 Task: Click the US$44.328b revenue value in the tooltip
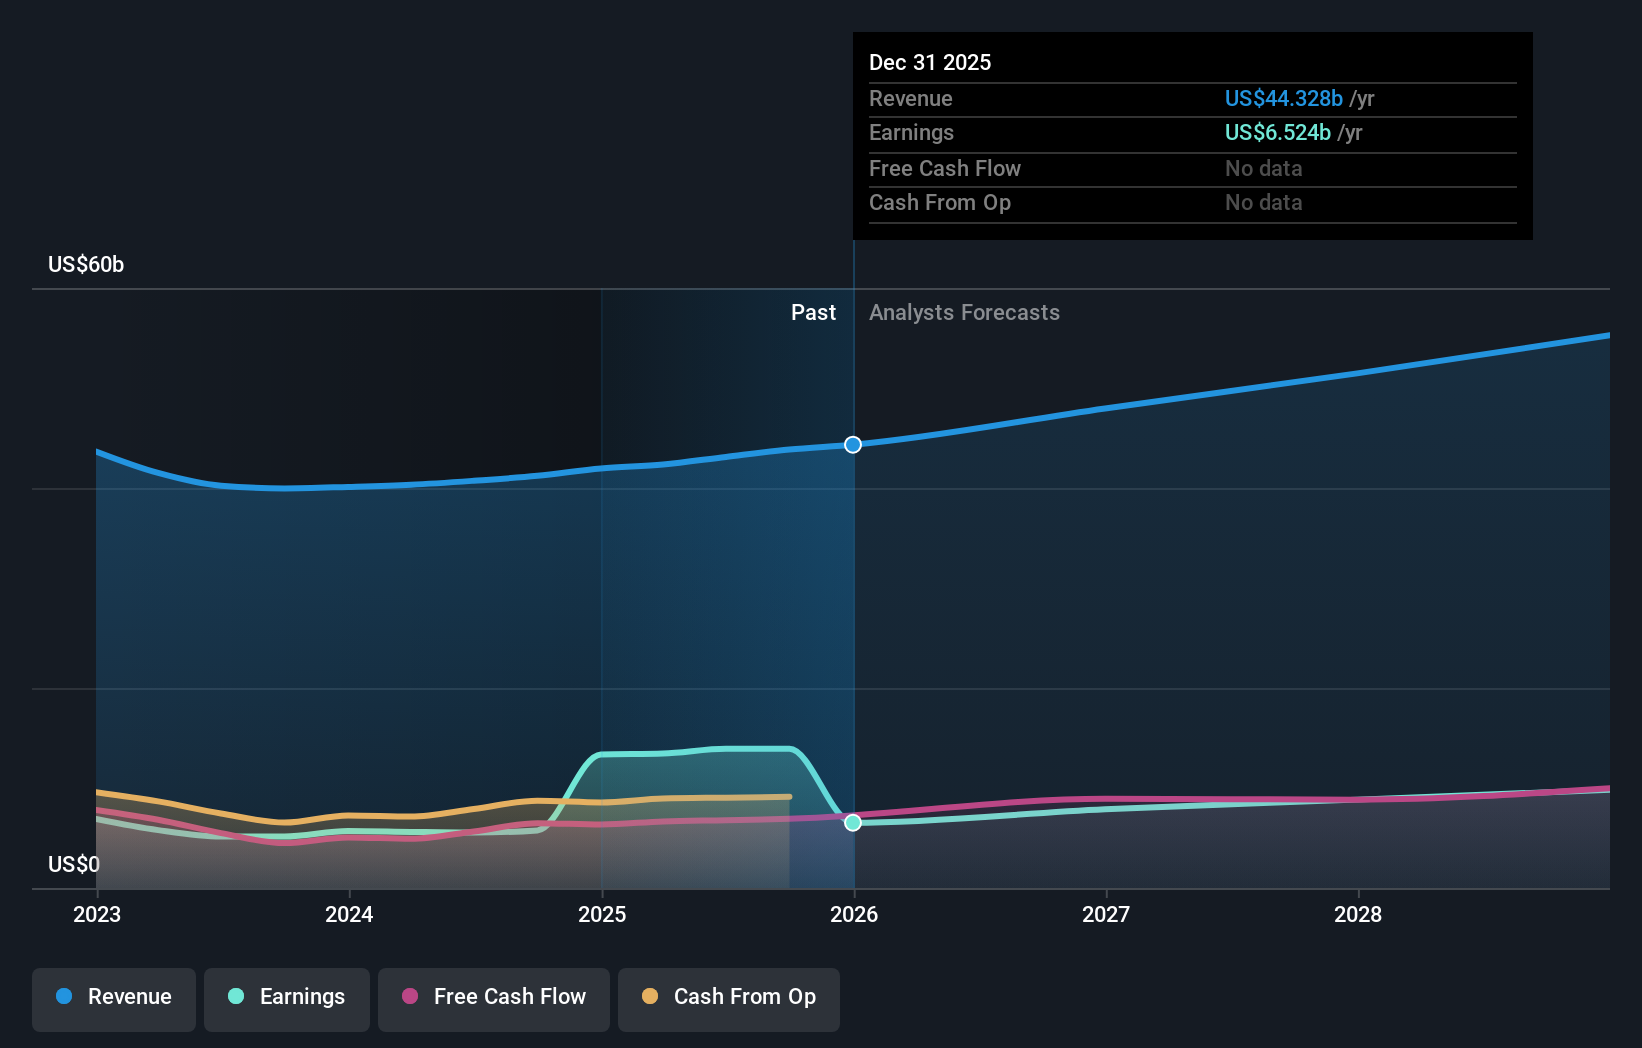point(1283,98)
